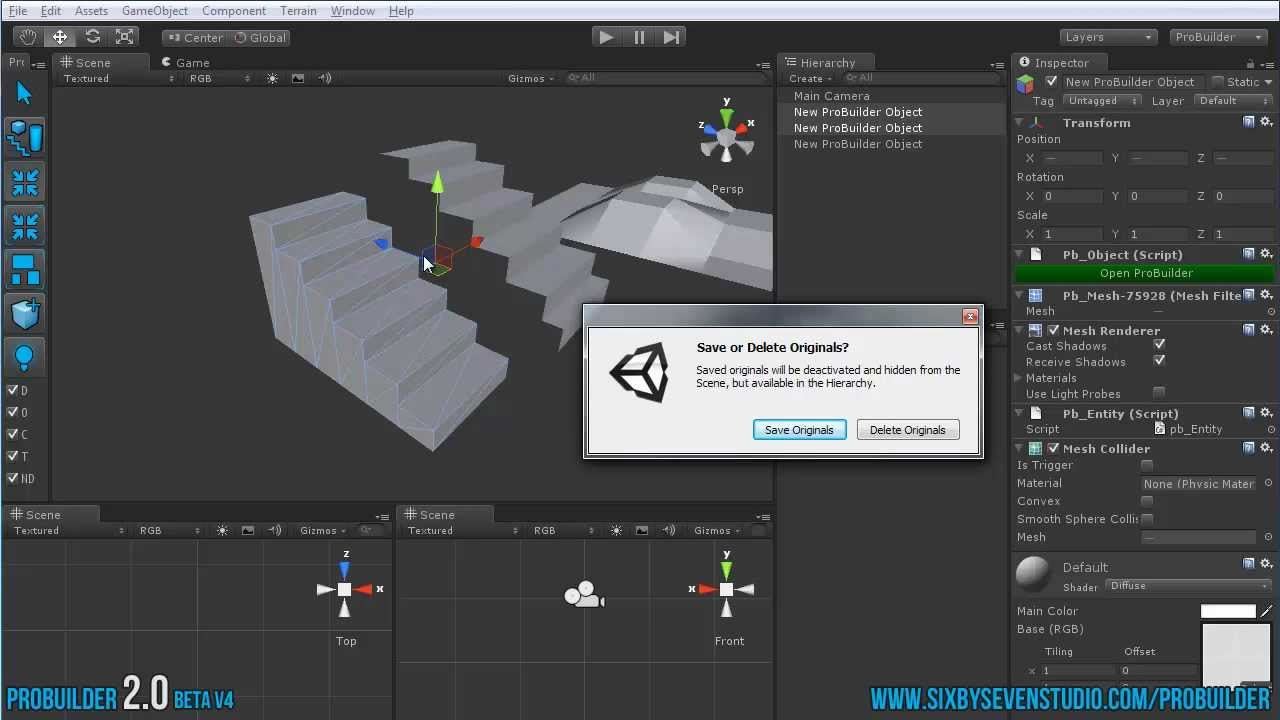The image size is (1280, 720).
Task: Toggle scene lighting sun icon in main Scene
Action: [272, 78]
